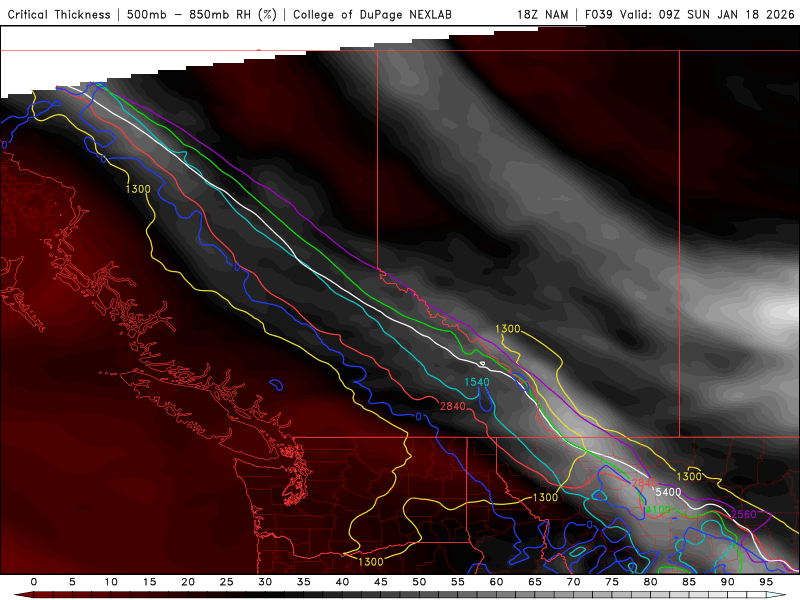Click the colorbar tick label 65
Viewport: 800px width, 600px height.
tap(535, 582)
